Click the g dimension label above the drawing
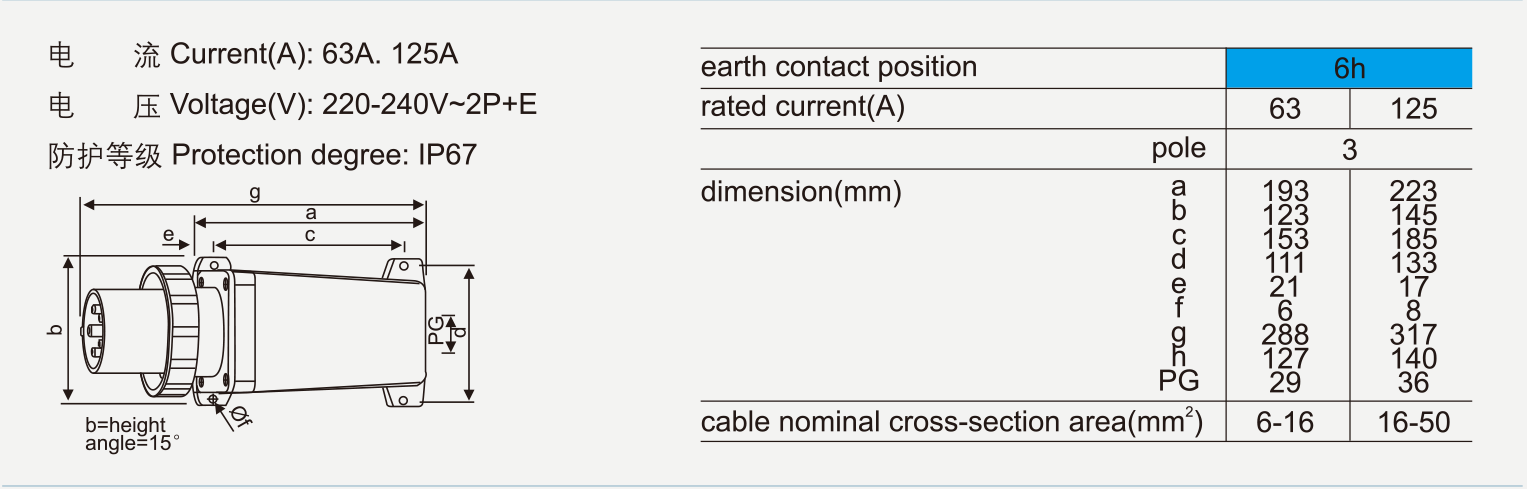 (x=255, y=192)
